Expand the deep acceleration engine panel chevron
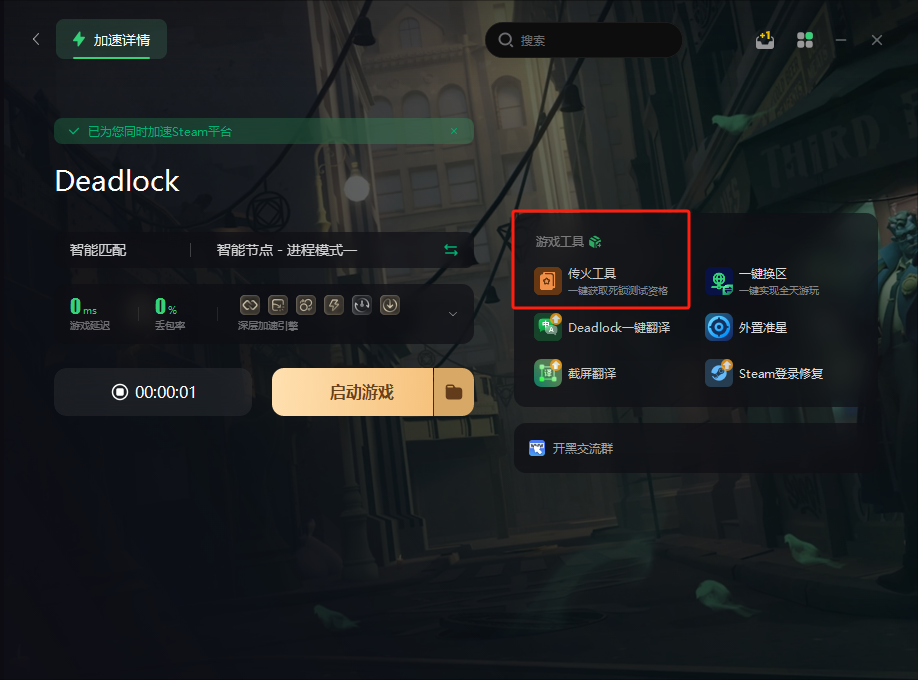This screenshot has height=680, width=918. point(453,314)
